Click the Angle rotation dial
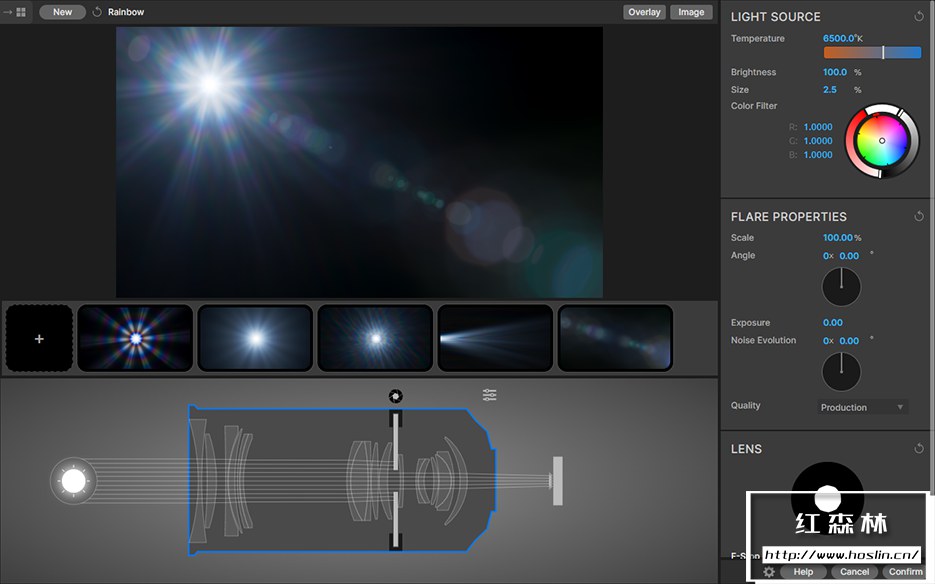Image resolution: width=935 pixels, height=584 pixels. click(841, 287)
